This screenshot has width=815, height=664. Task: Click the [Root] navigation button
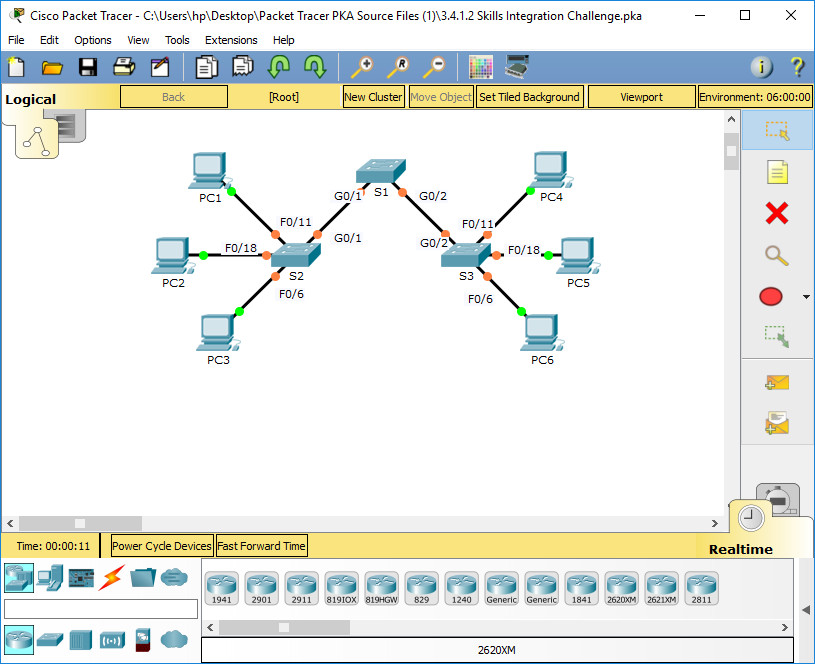(284, 97)
